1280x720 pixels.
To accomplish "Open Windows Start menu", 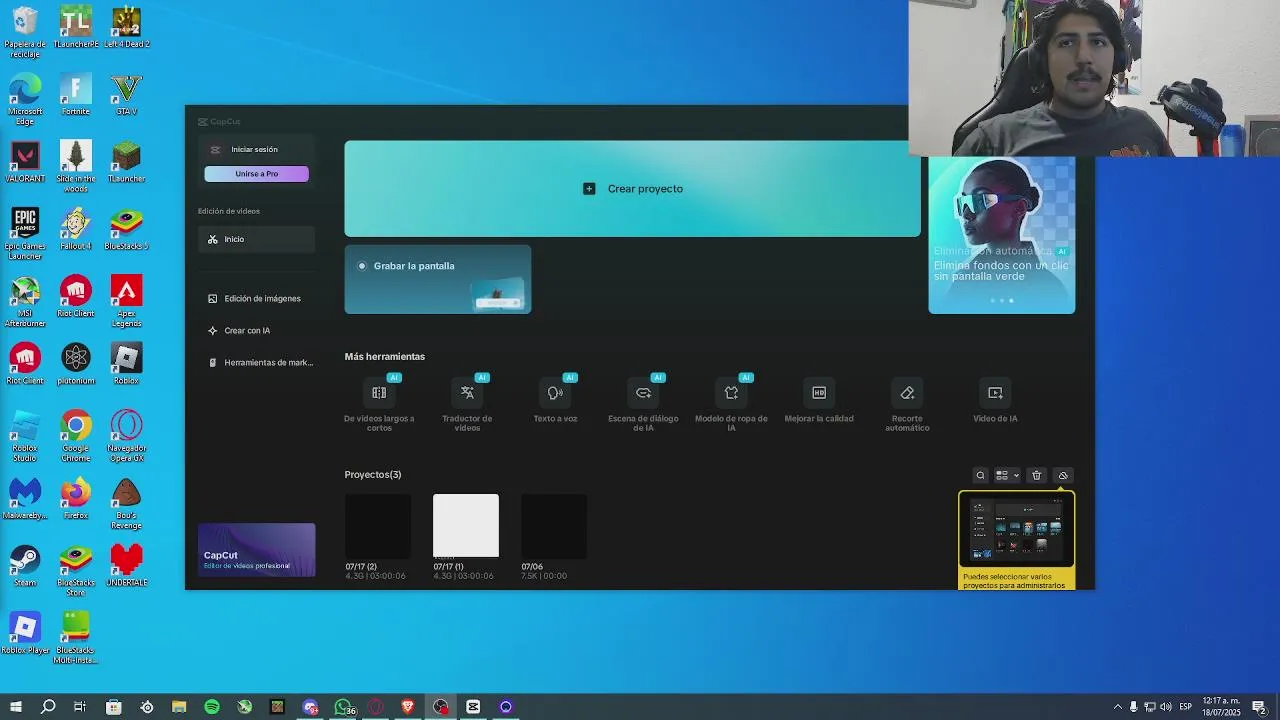I will [x=16, y=707].
